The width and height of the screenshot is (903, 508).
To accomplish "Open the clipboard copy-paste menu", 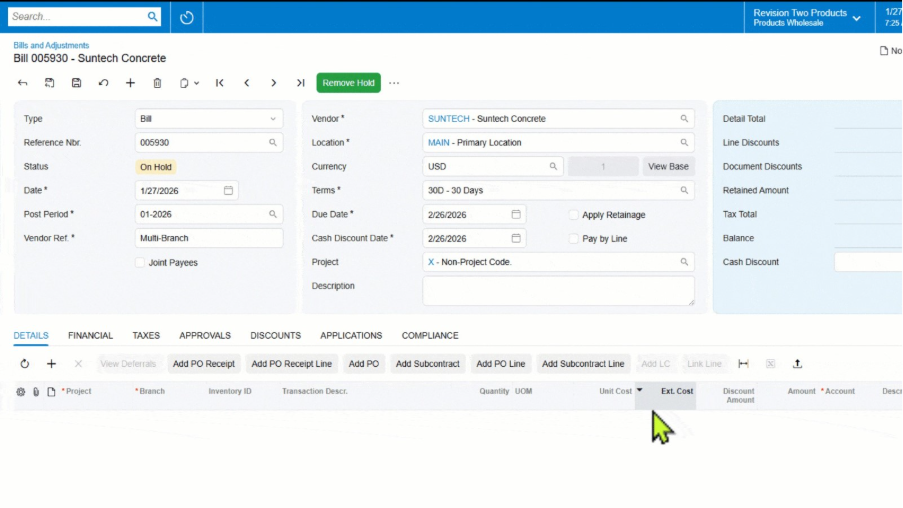I will click(x=189, y=83).
